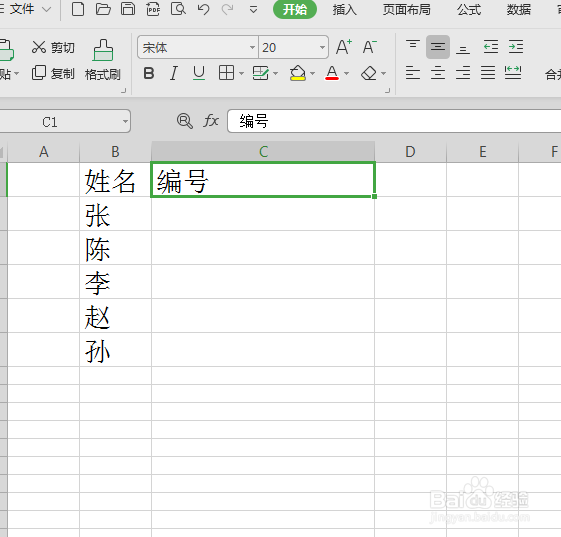Expand the Borders dropdown arrow
This screenshot has height=537, width=561.
coord(241,74)
